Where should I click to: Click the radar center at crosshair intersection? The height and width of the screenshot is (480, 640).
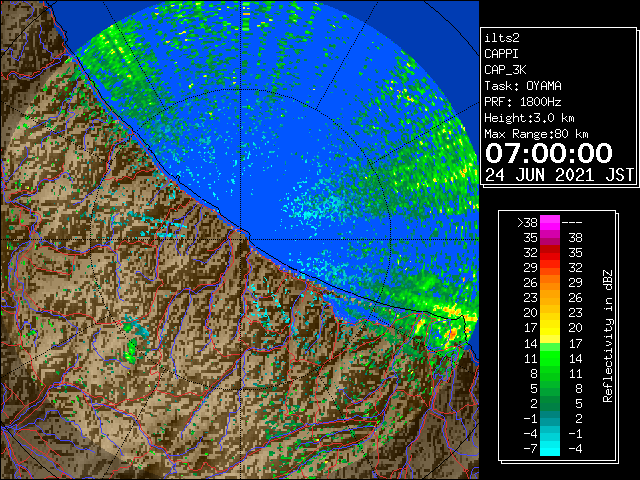coord(241,240)
